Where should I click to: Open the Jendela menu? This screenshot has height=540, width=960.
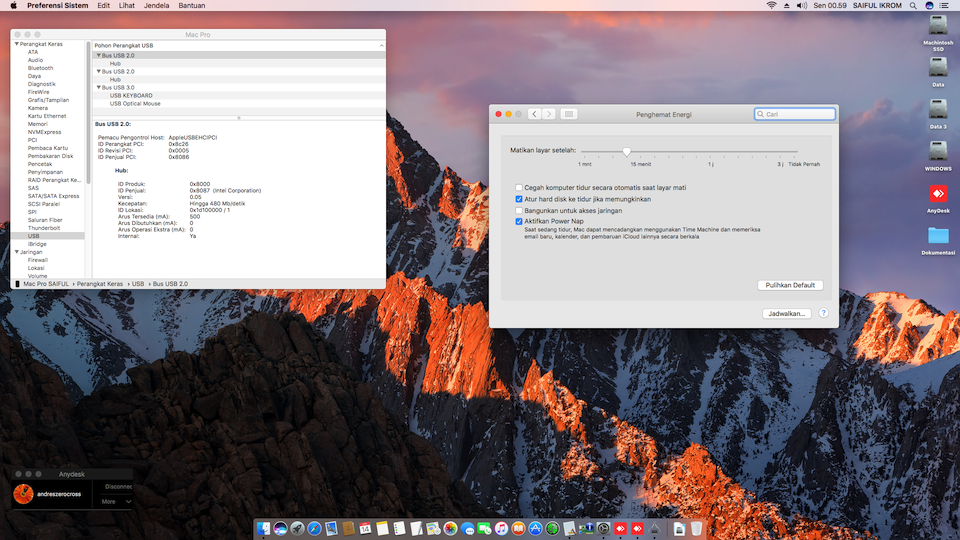pos(156,6)
